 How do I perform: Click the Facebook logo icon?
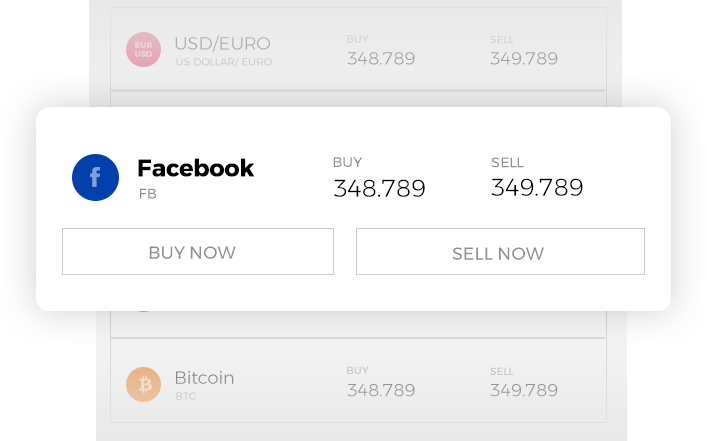tap(95, 178)
